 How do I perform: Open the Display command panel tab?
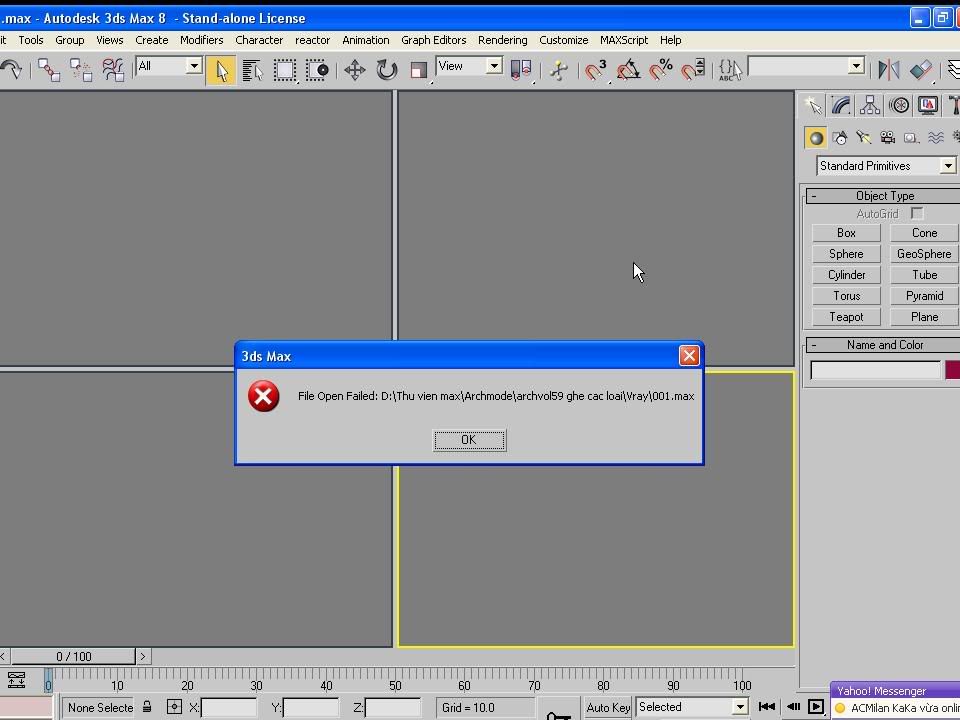(x=928, y=105)
